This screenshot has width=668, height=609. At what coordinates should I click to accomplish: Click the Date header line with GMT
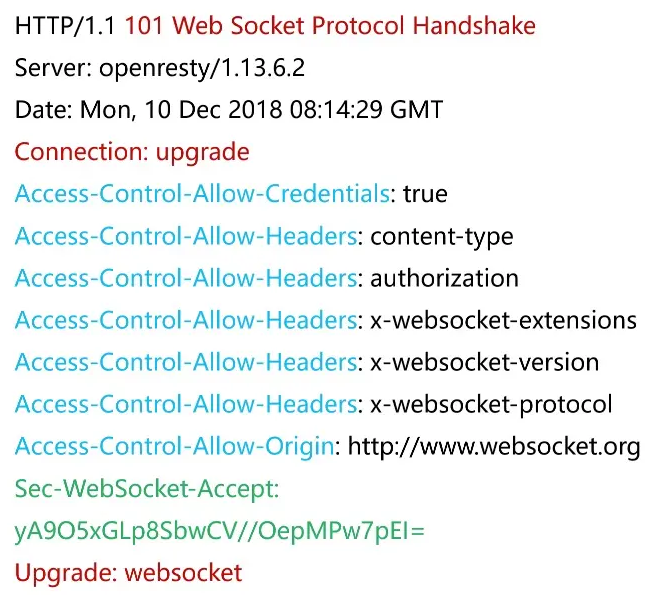(229, 109)
